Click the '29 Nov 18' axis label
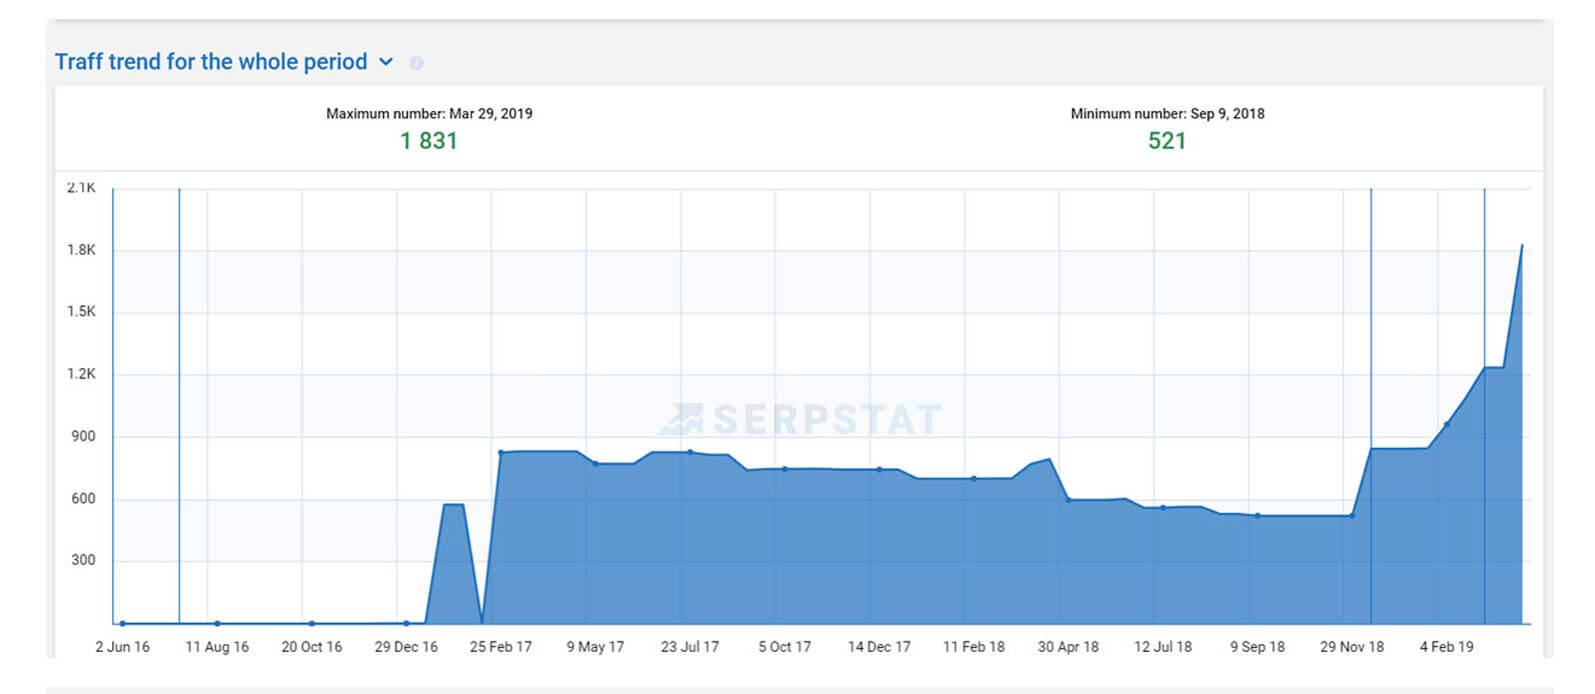This screenshot has height=694, width=1595. (x=1352, y=647)
